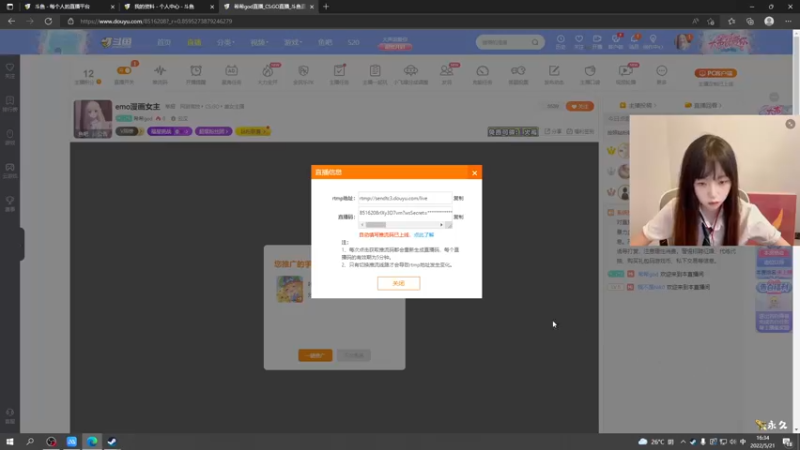Copy the rtmp address via its 复制 link
This screenshot has height=450, width=800.
pyautogui.click(x=459, y=198)
